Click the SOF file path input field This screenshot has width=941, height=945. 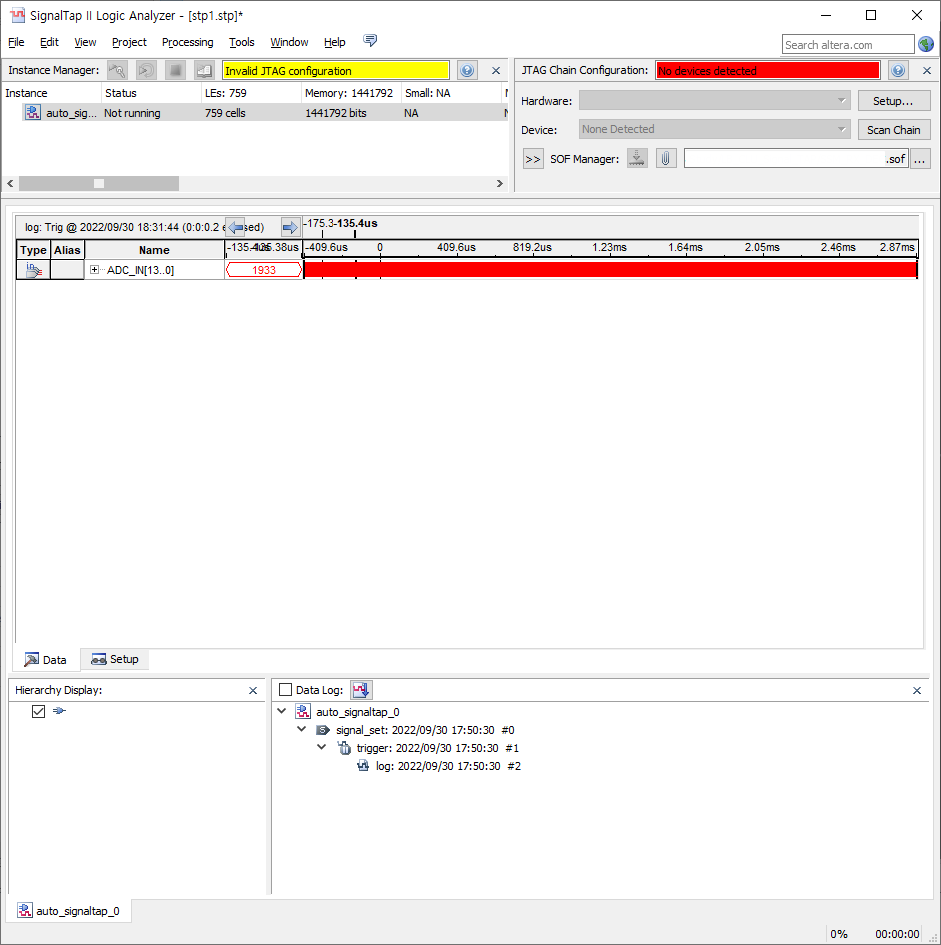(796, 159)
